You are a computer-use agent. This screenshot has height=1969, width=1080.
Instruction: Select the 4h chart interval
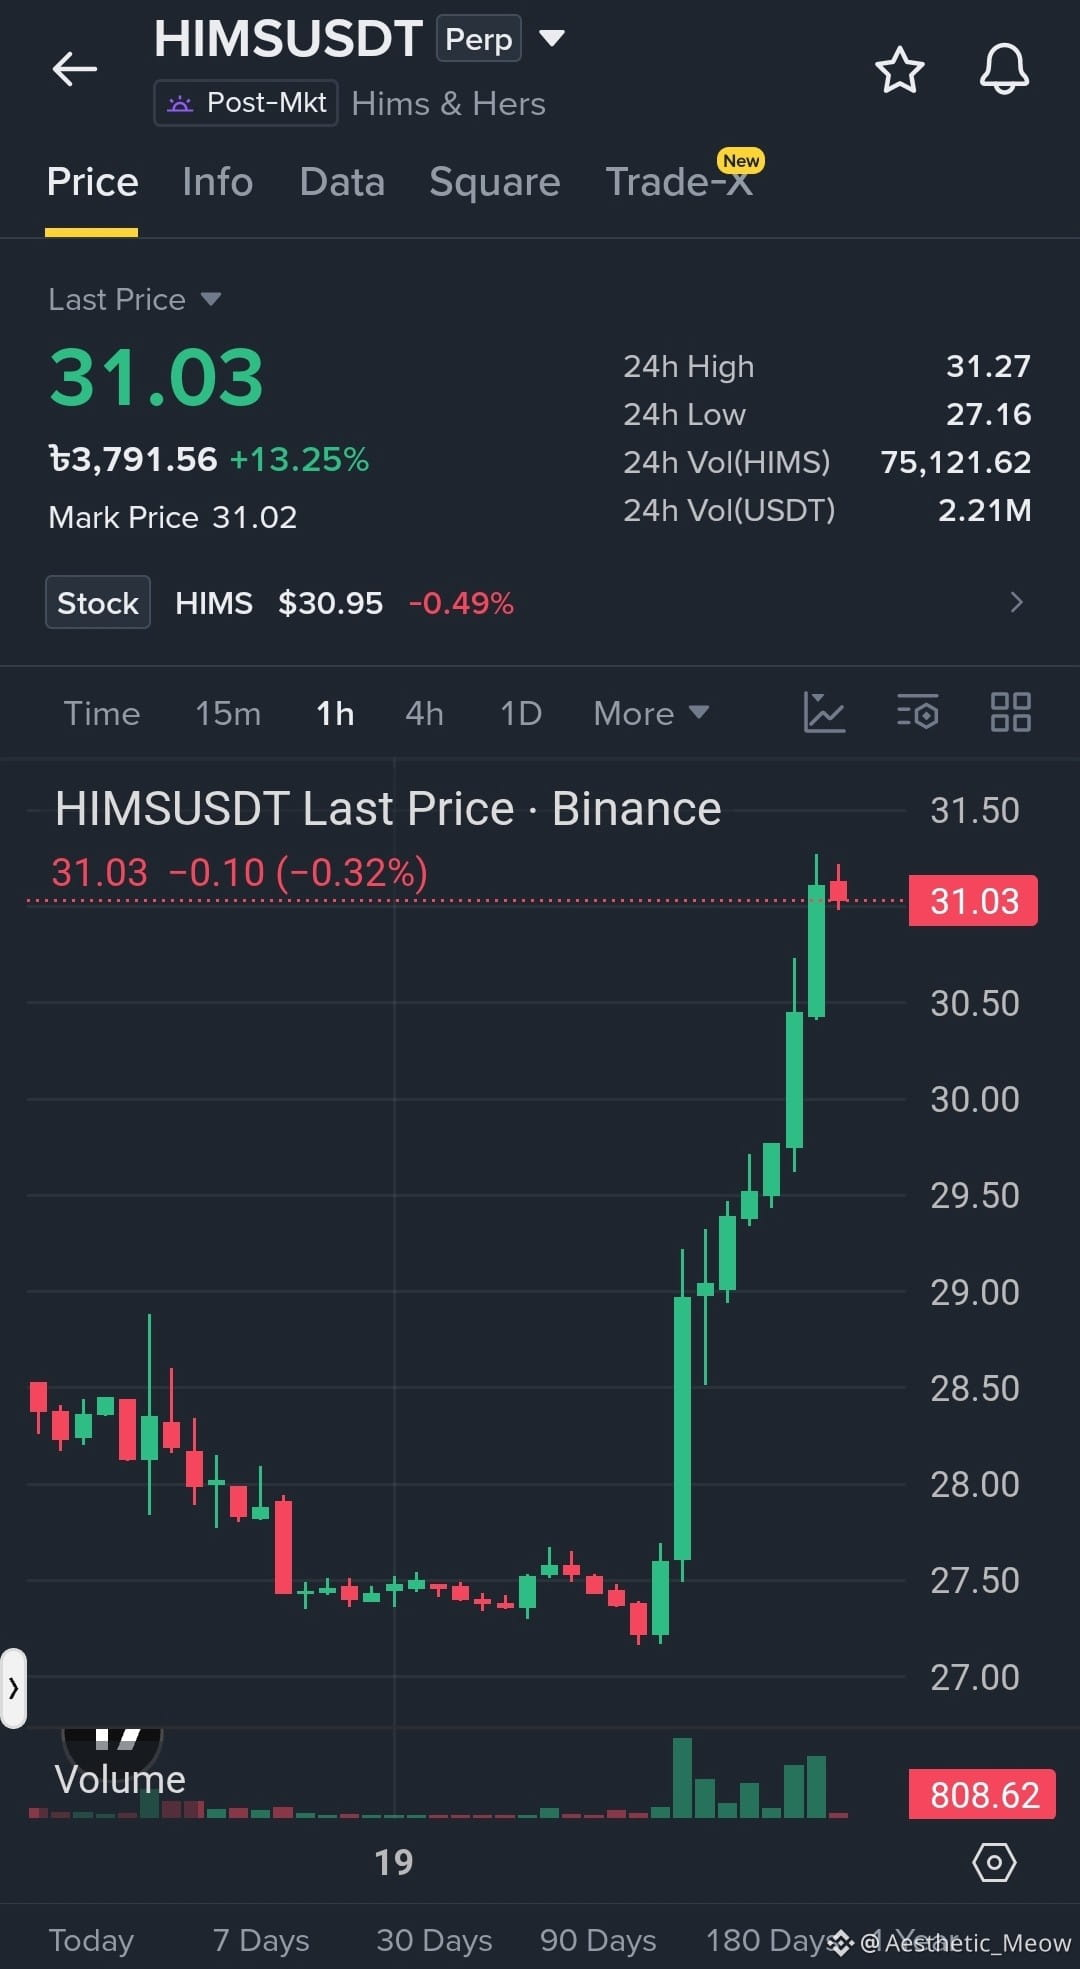pyautogui.click(x=424, y=713)
